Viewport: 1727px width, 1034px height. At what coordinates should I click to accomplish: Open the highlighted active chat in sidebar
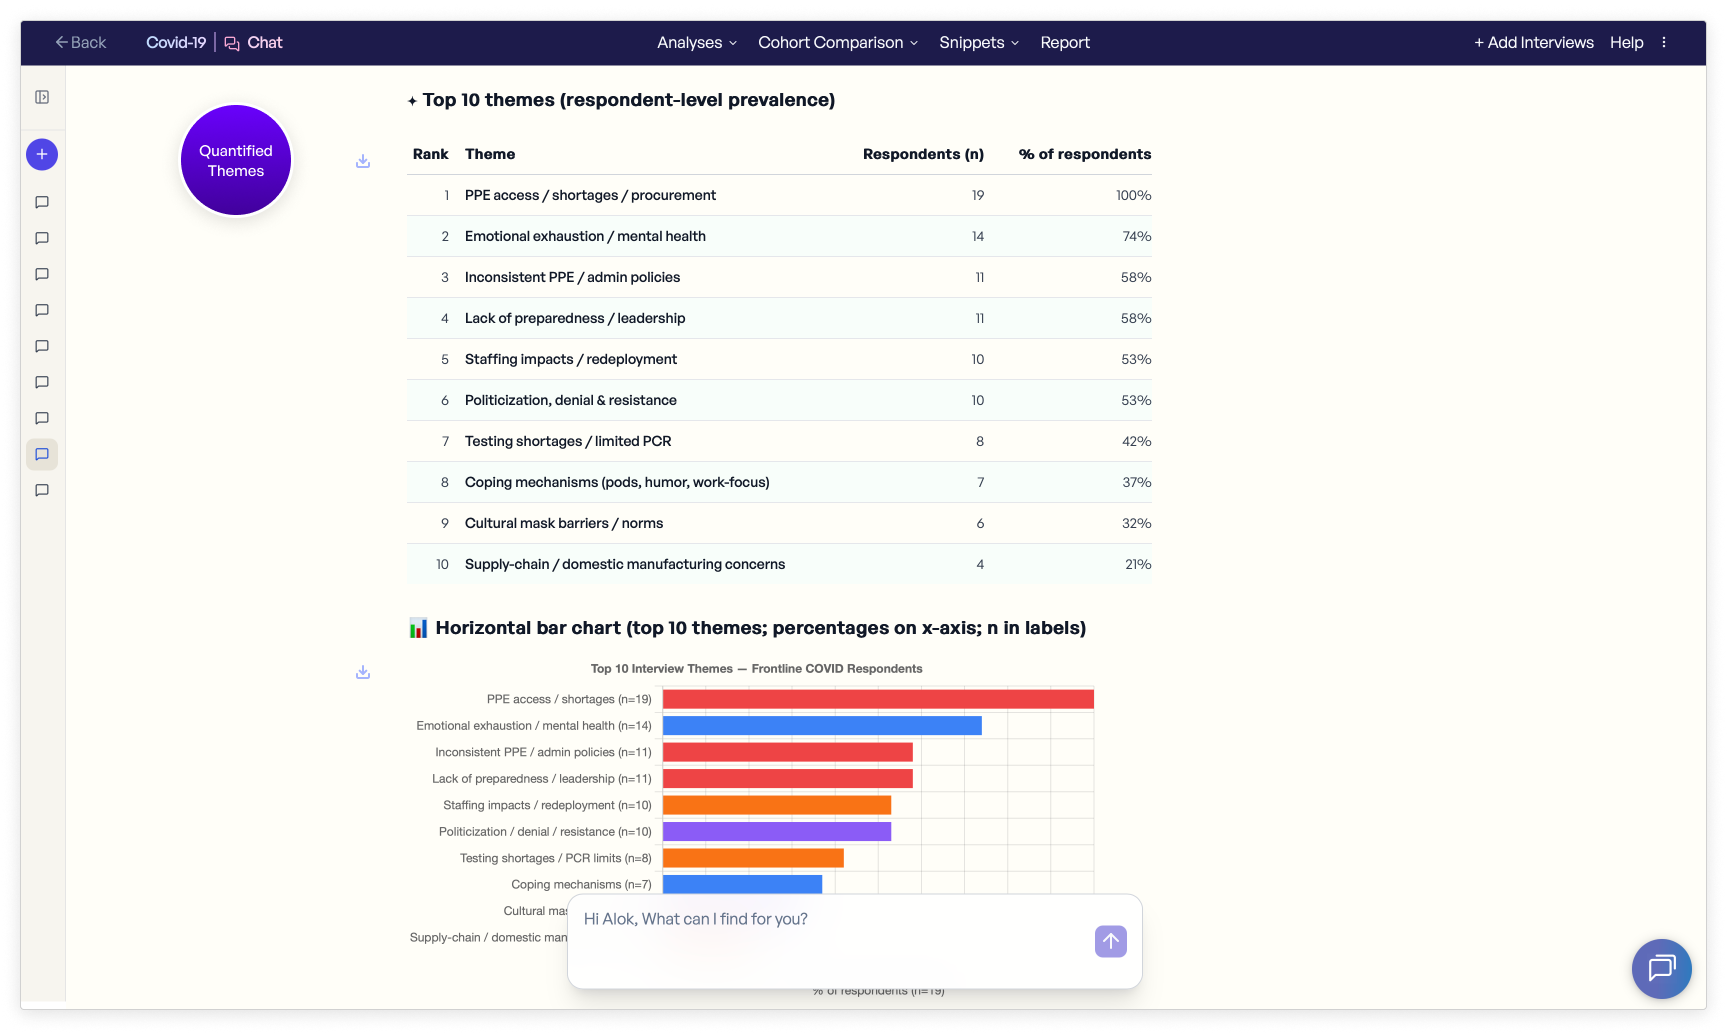(x=42, y=454)
